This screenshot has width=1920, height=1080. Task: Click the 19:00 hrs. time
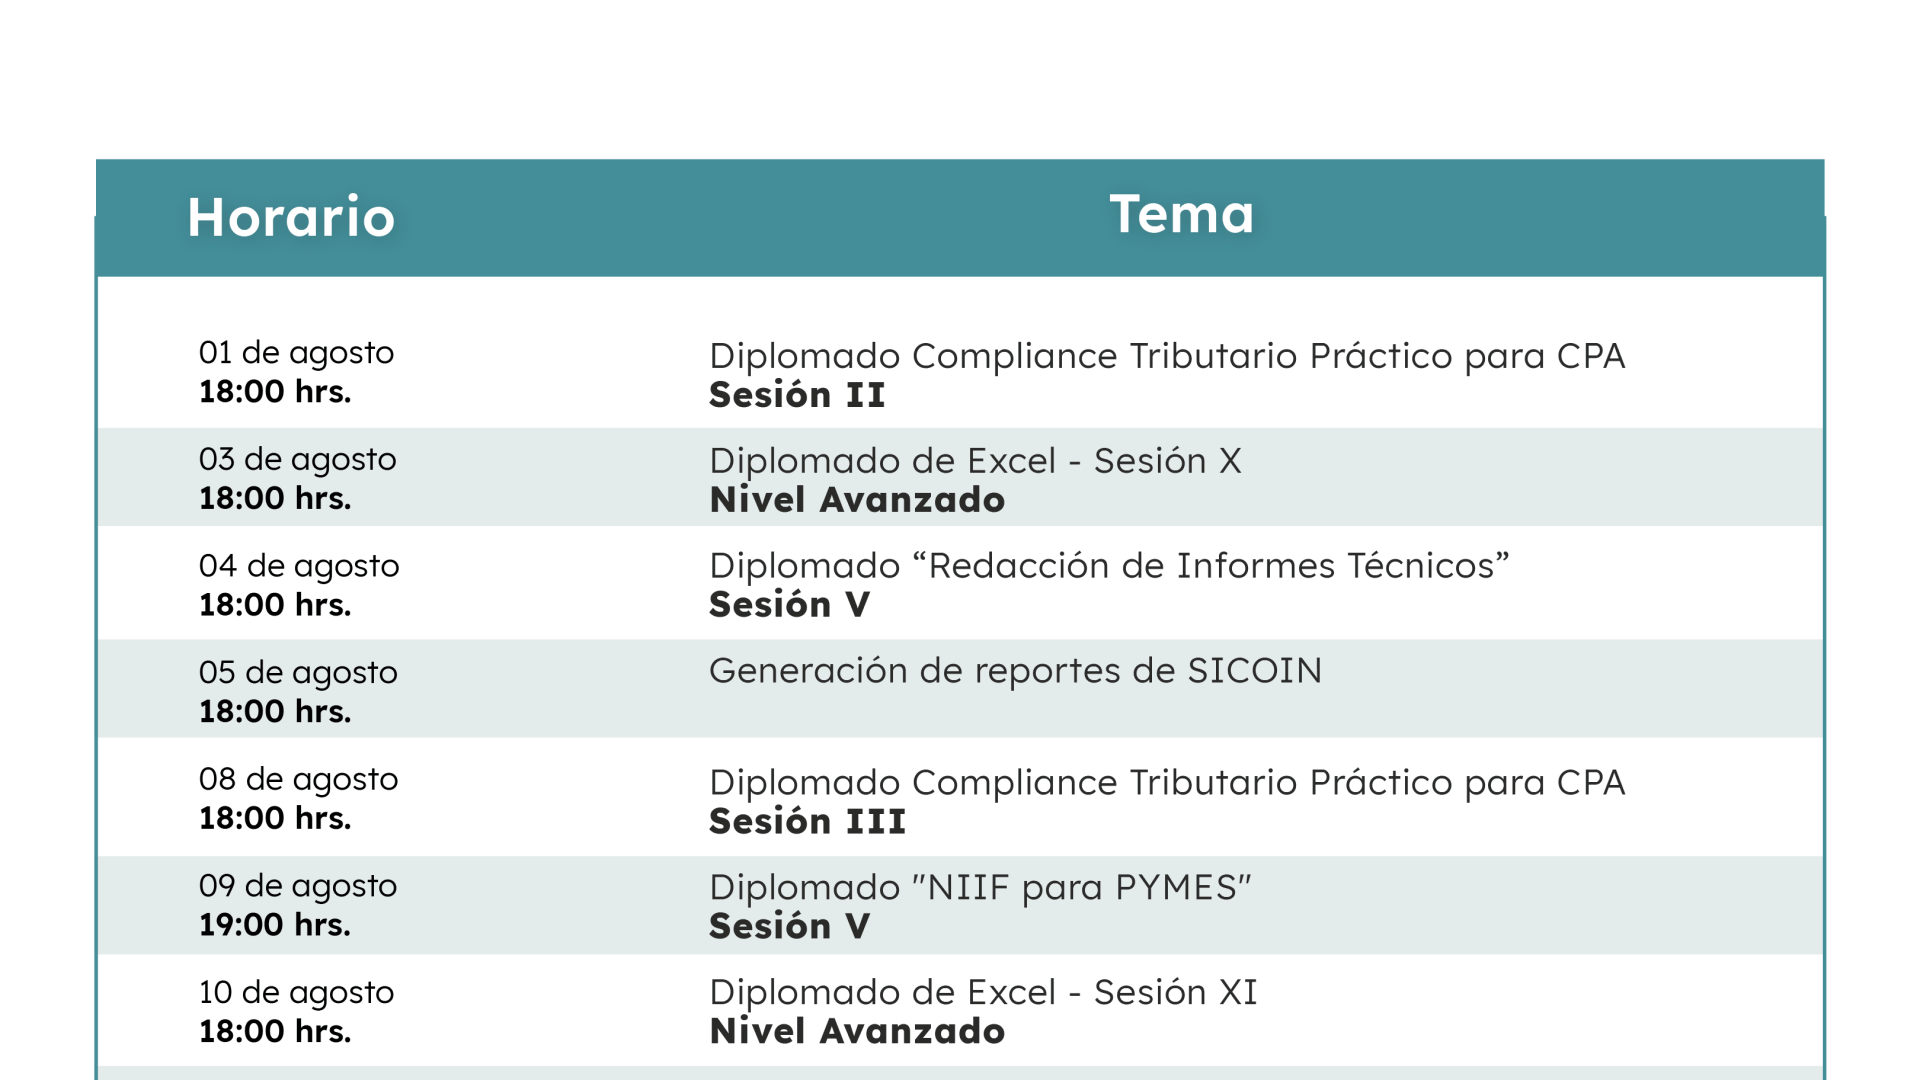pyautogui.click(x=274, y=925)
